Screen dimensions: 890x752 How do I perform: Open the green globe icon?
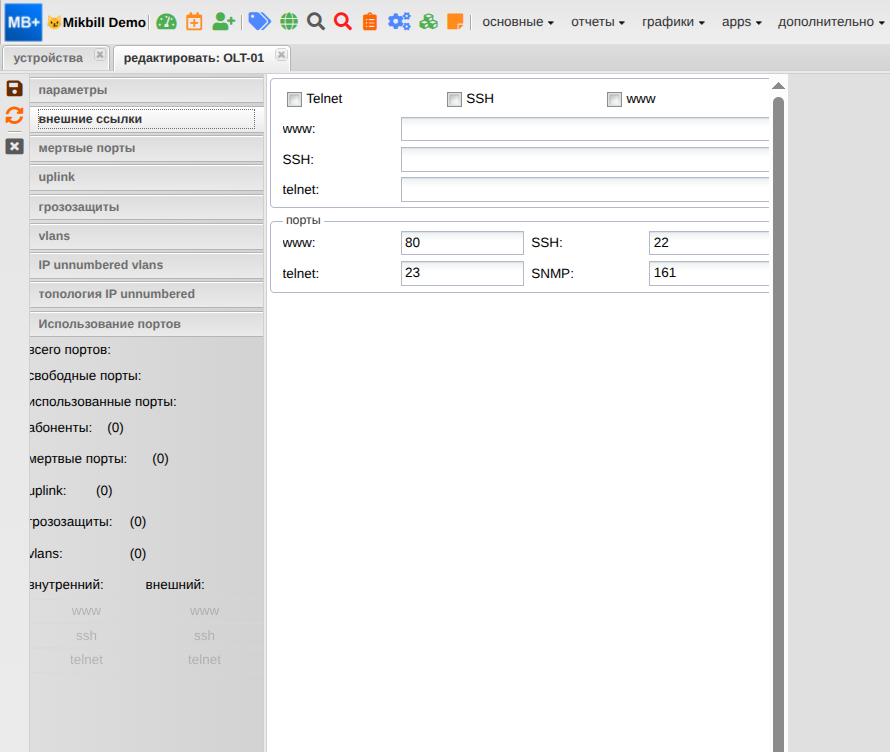click(289, 21)
